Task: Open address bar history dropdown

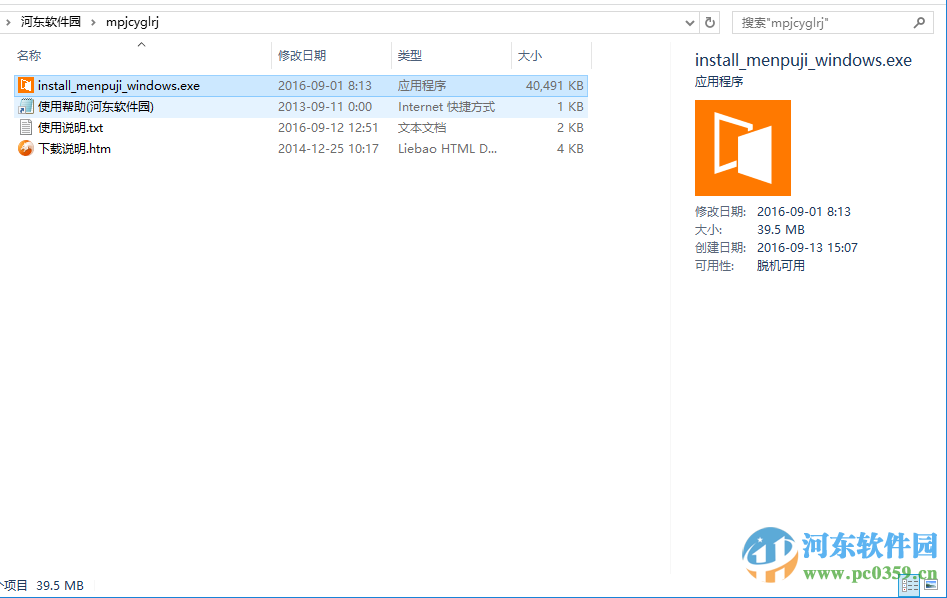Action: point(690,23)
